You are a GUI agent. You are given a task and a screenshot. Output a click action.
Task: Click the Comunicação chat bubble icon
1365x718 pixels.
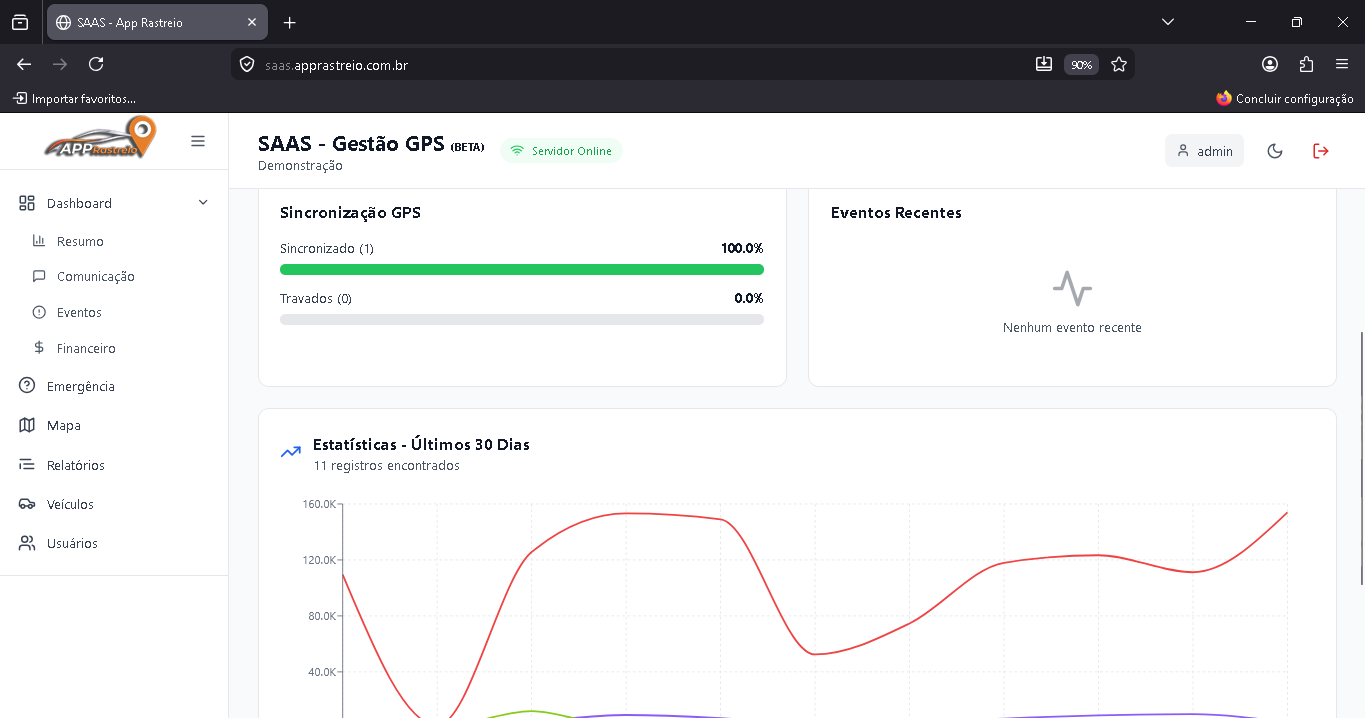pyautogui.click(x=39, y=276)
